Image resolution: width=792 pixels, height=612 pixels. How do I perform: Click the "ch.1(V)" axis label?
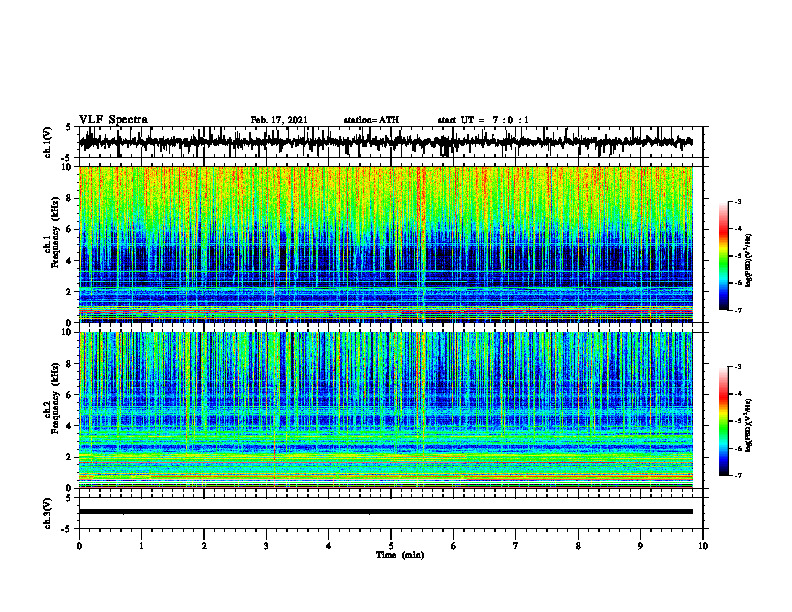48,142
